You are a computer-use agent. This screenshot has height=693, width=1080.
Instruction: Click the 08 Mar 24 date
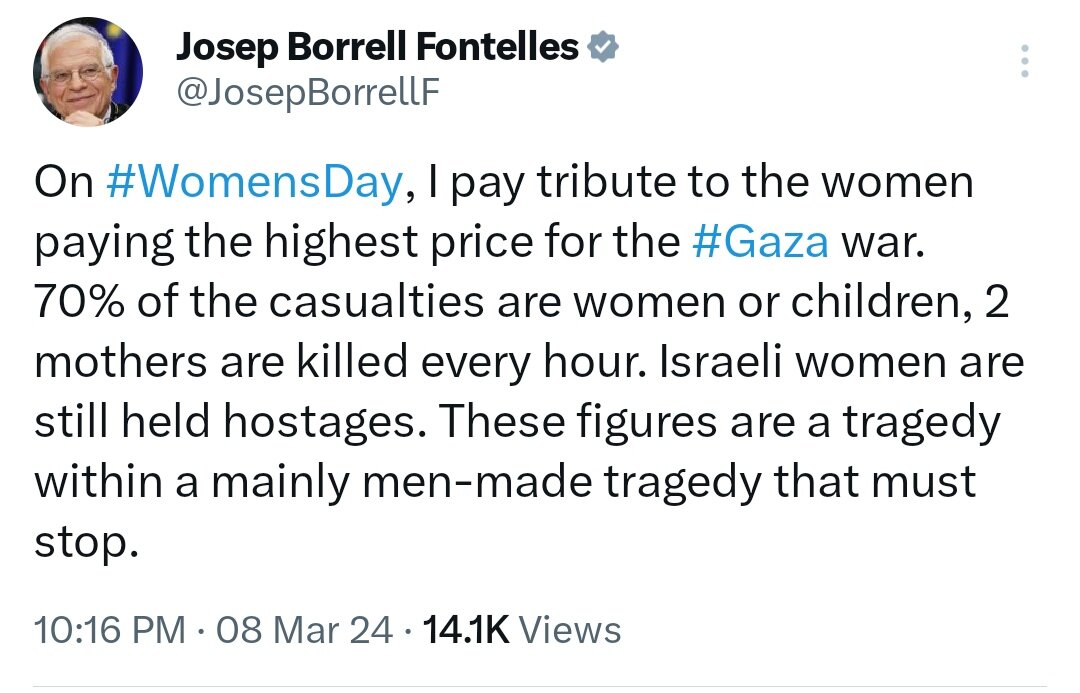tap(306, 630)
